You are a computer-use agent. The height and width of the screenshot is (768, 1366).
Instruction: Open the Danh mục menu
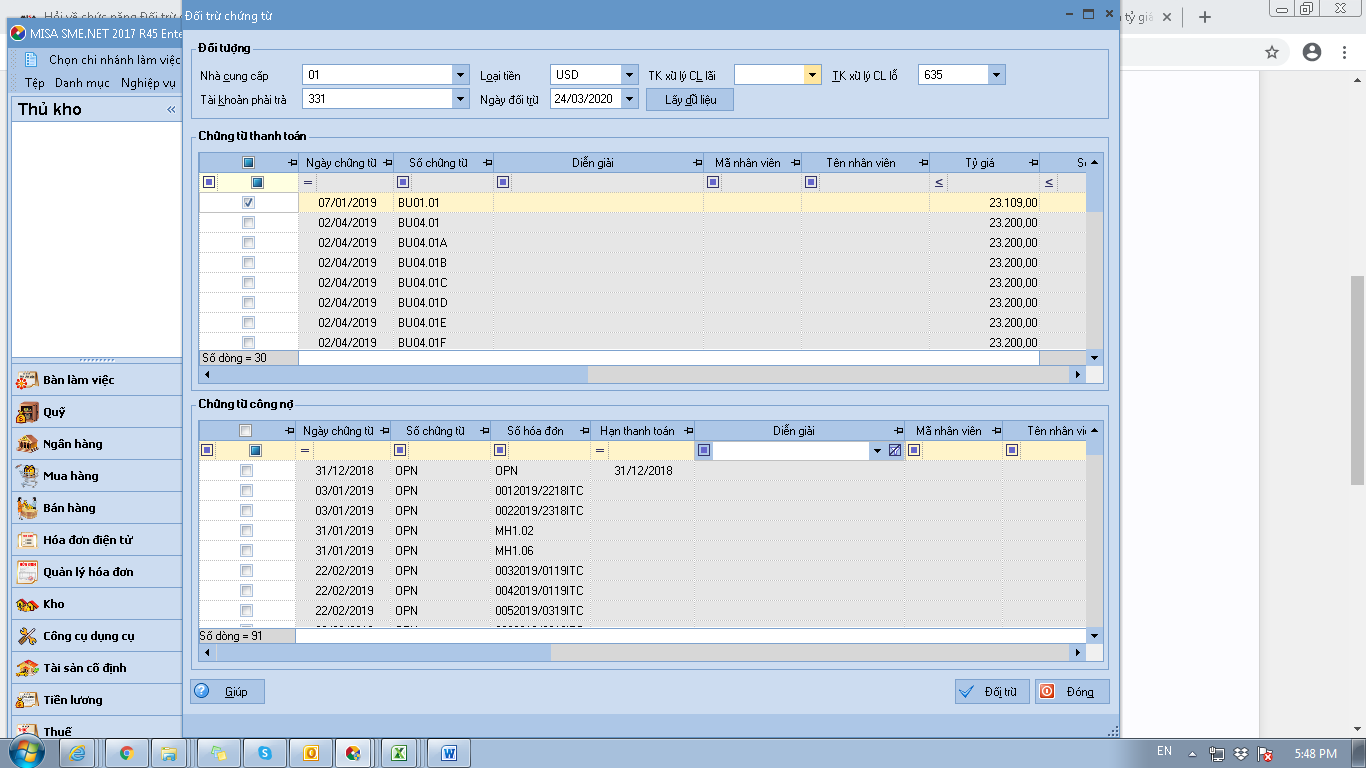click(x=82, y=83)
